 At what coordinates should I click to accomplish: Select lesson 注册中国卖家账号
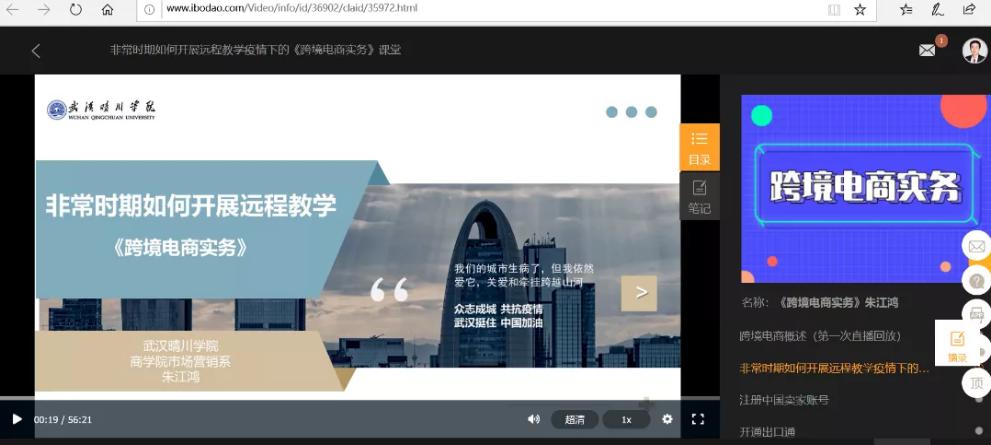point(784,400)
